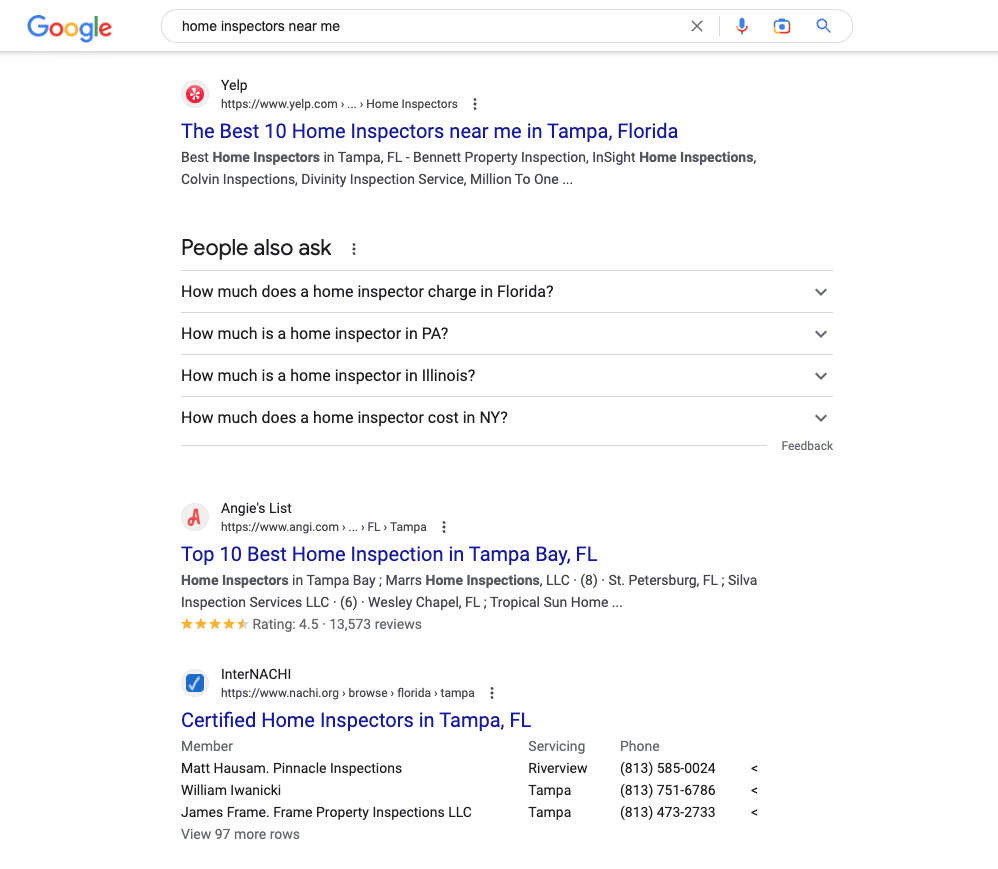Expand home inspector cost in NY question
Screen dimensions: 998x869
[507, 418]
